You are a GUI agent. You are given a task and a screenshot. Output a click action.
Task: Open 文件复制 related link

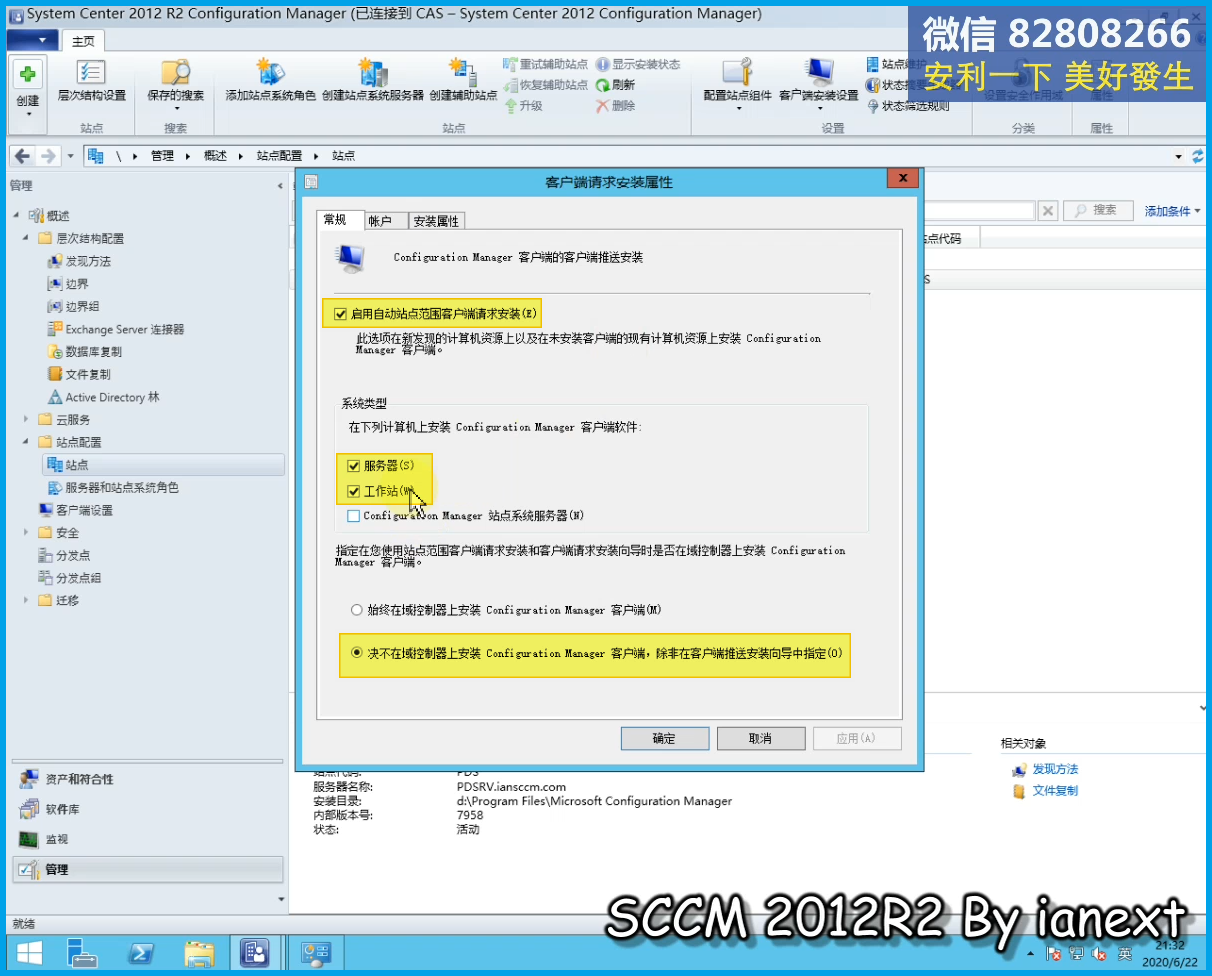pyautogui.click(x=1055, y=790)
